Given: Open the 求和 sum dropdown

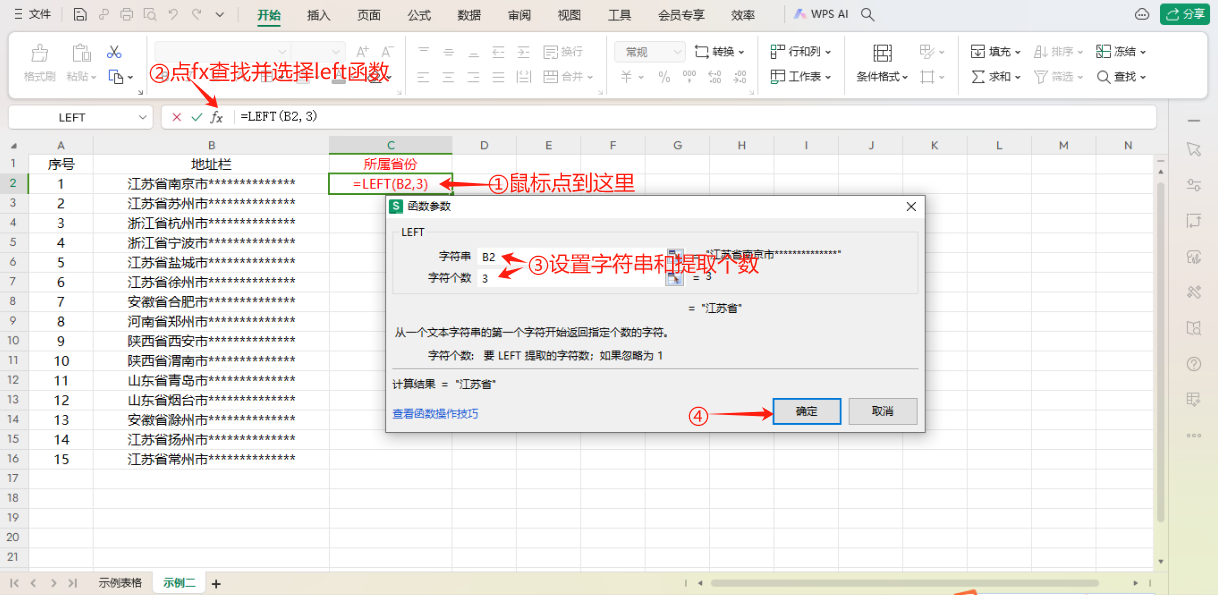Looking at the screenshot, I should click(x=997, y=77).
